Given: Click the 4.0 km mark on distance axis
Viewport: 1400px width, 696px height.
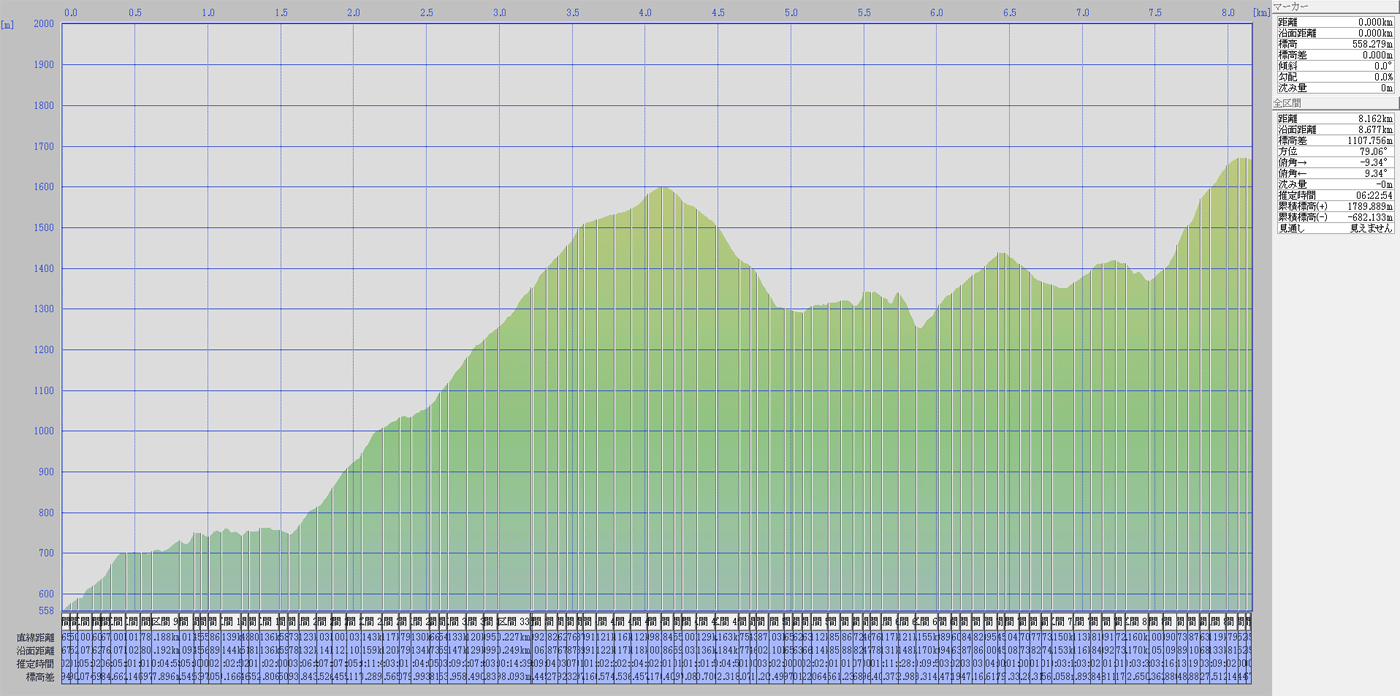Looking at the screenshot, I should pyautogui.click(x=646, y=13).
